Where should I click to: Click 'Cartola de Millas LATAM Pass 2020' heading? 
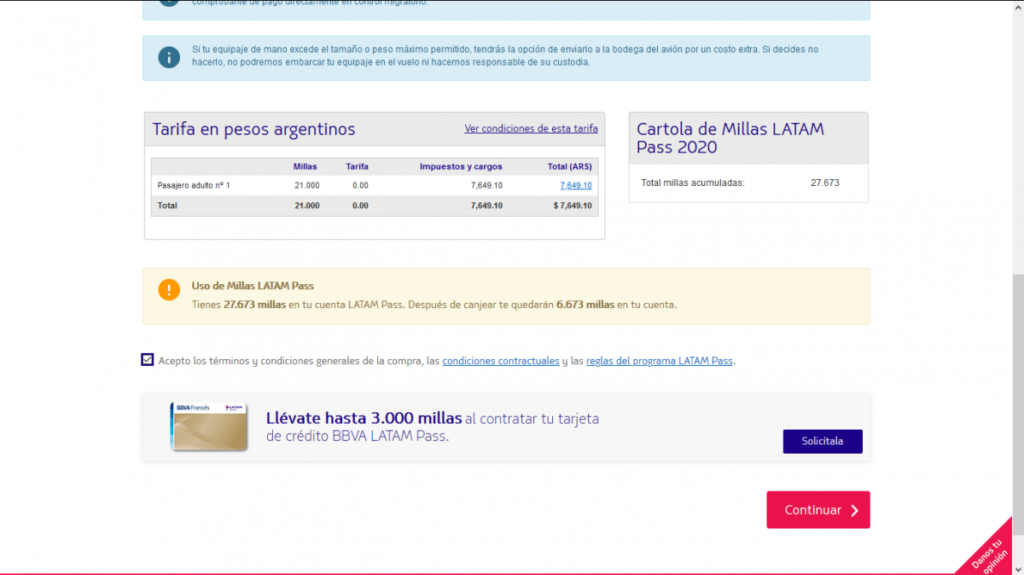click(730, 138)
